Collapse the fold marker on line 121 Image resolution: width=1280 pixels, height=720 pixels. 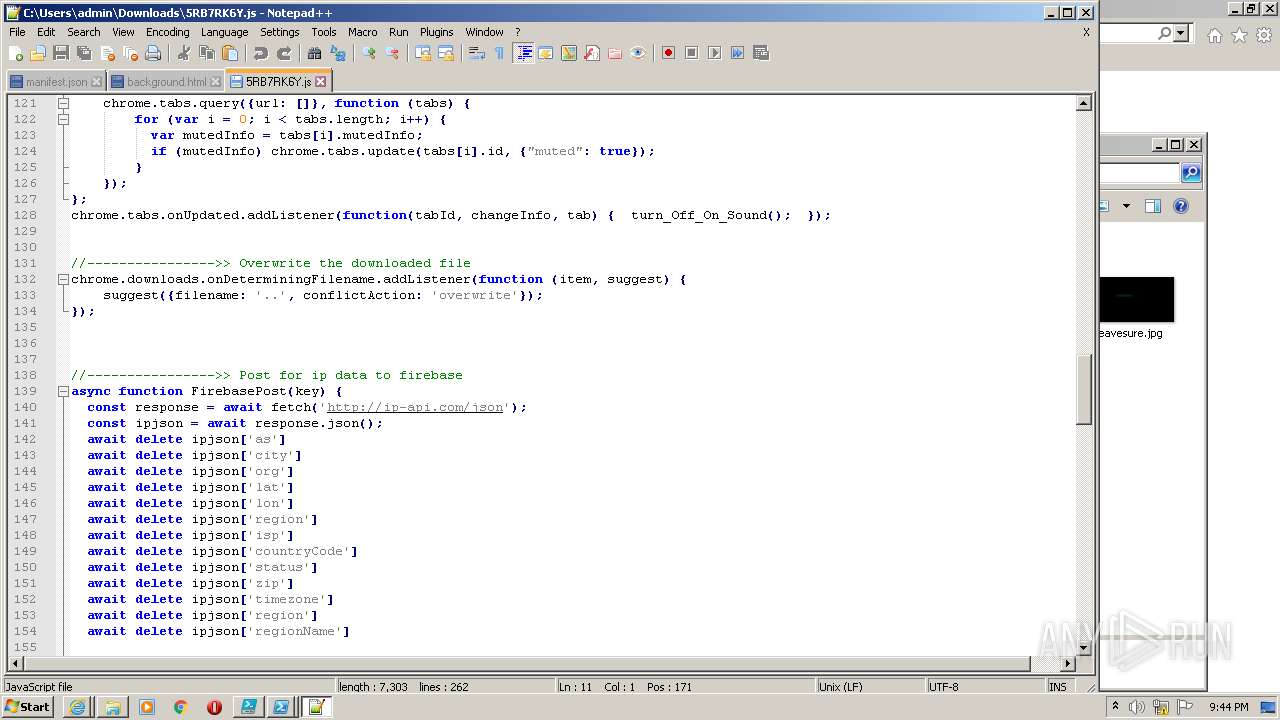click(63, 103)
